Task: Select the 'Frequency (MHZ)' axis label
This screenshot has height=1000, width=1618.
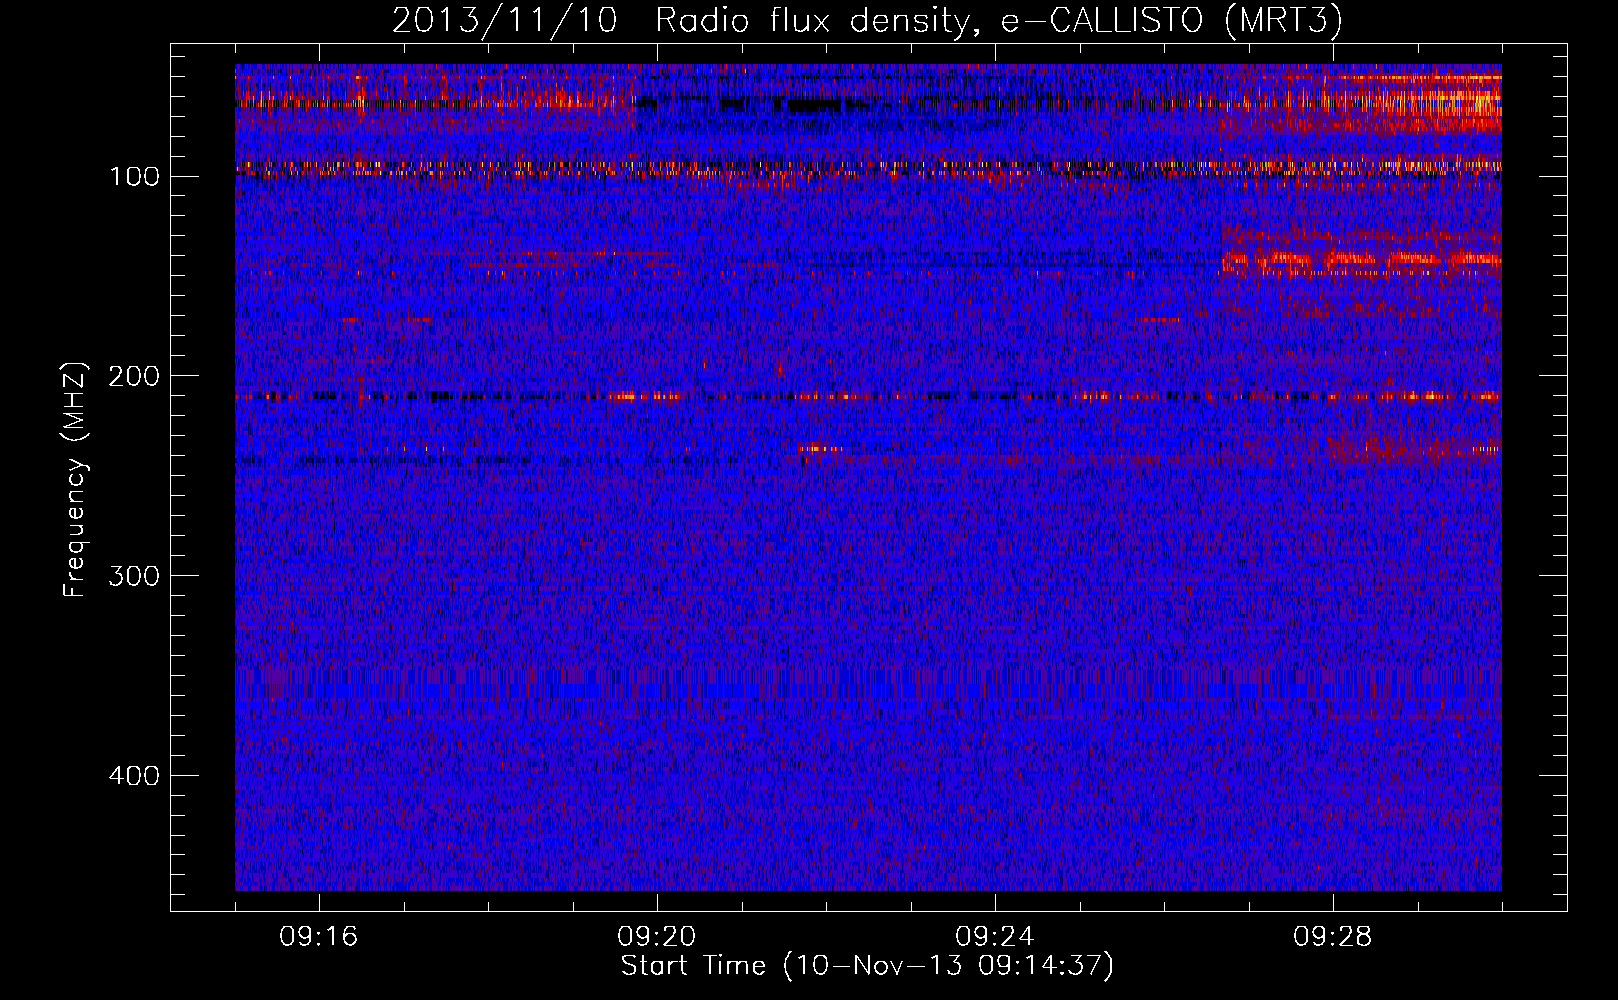Action: [x=75, y=479]
